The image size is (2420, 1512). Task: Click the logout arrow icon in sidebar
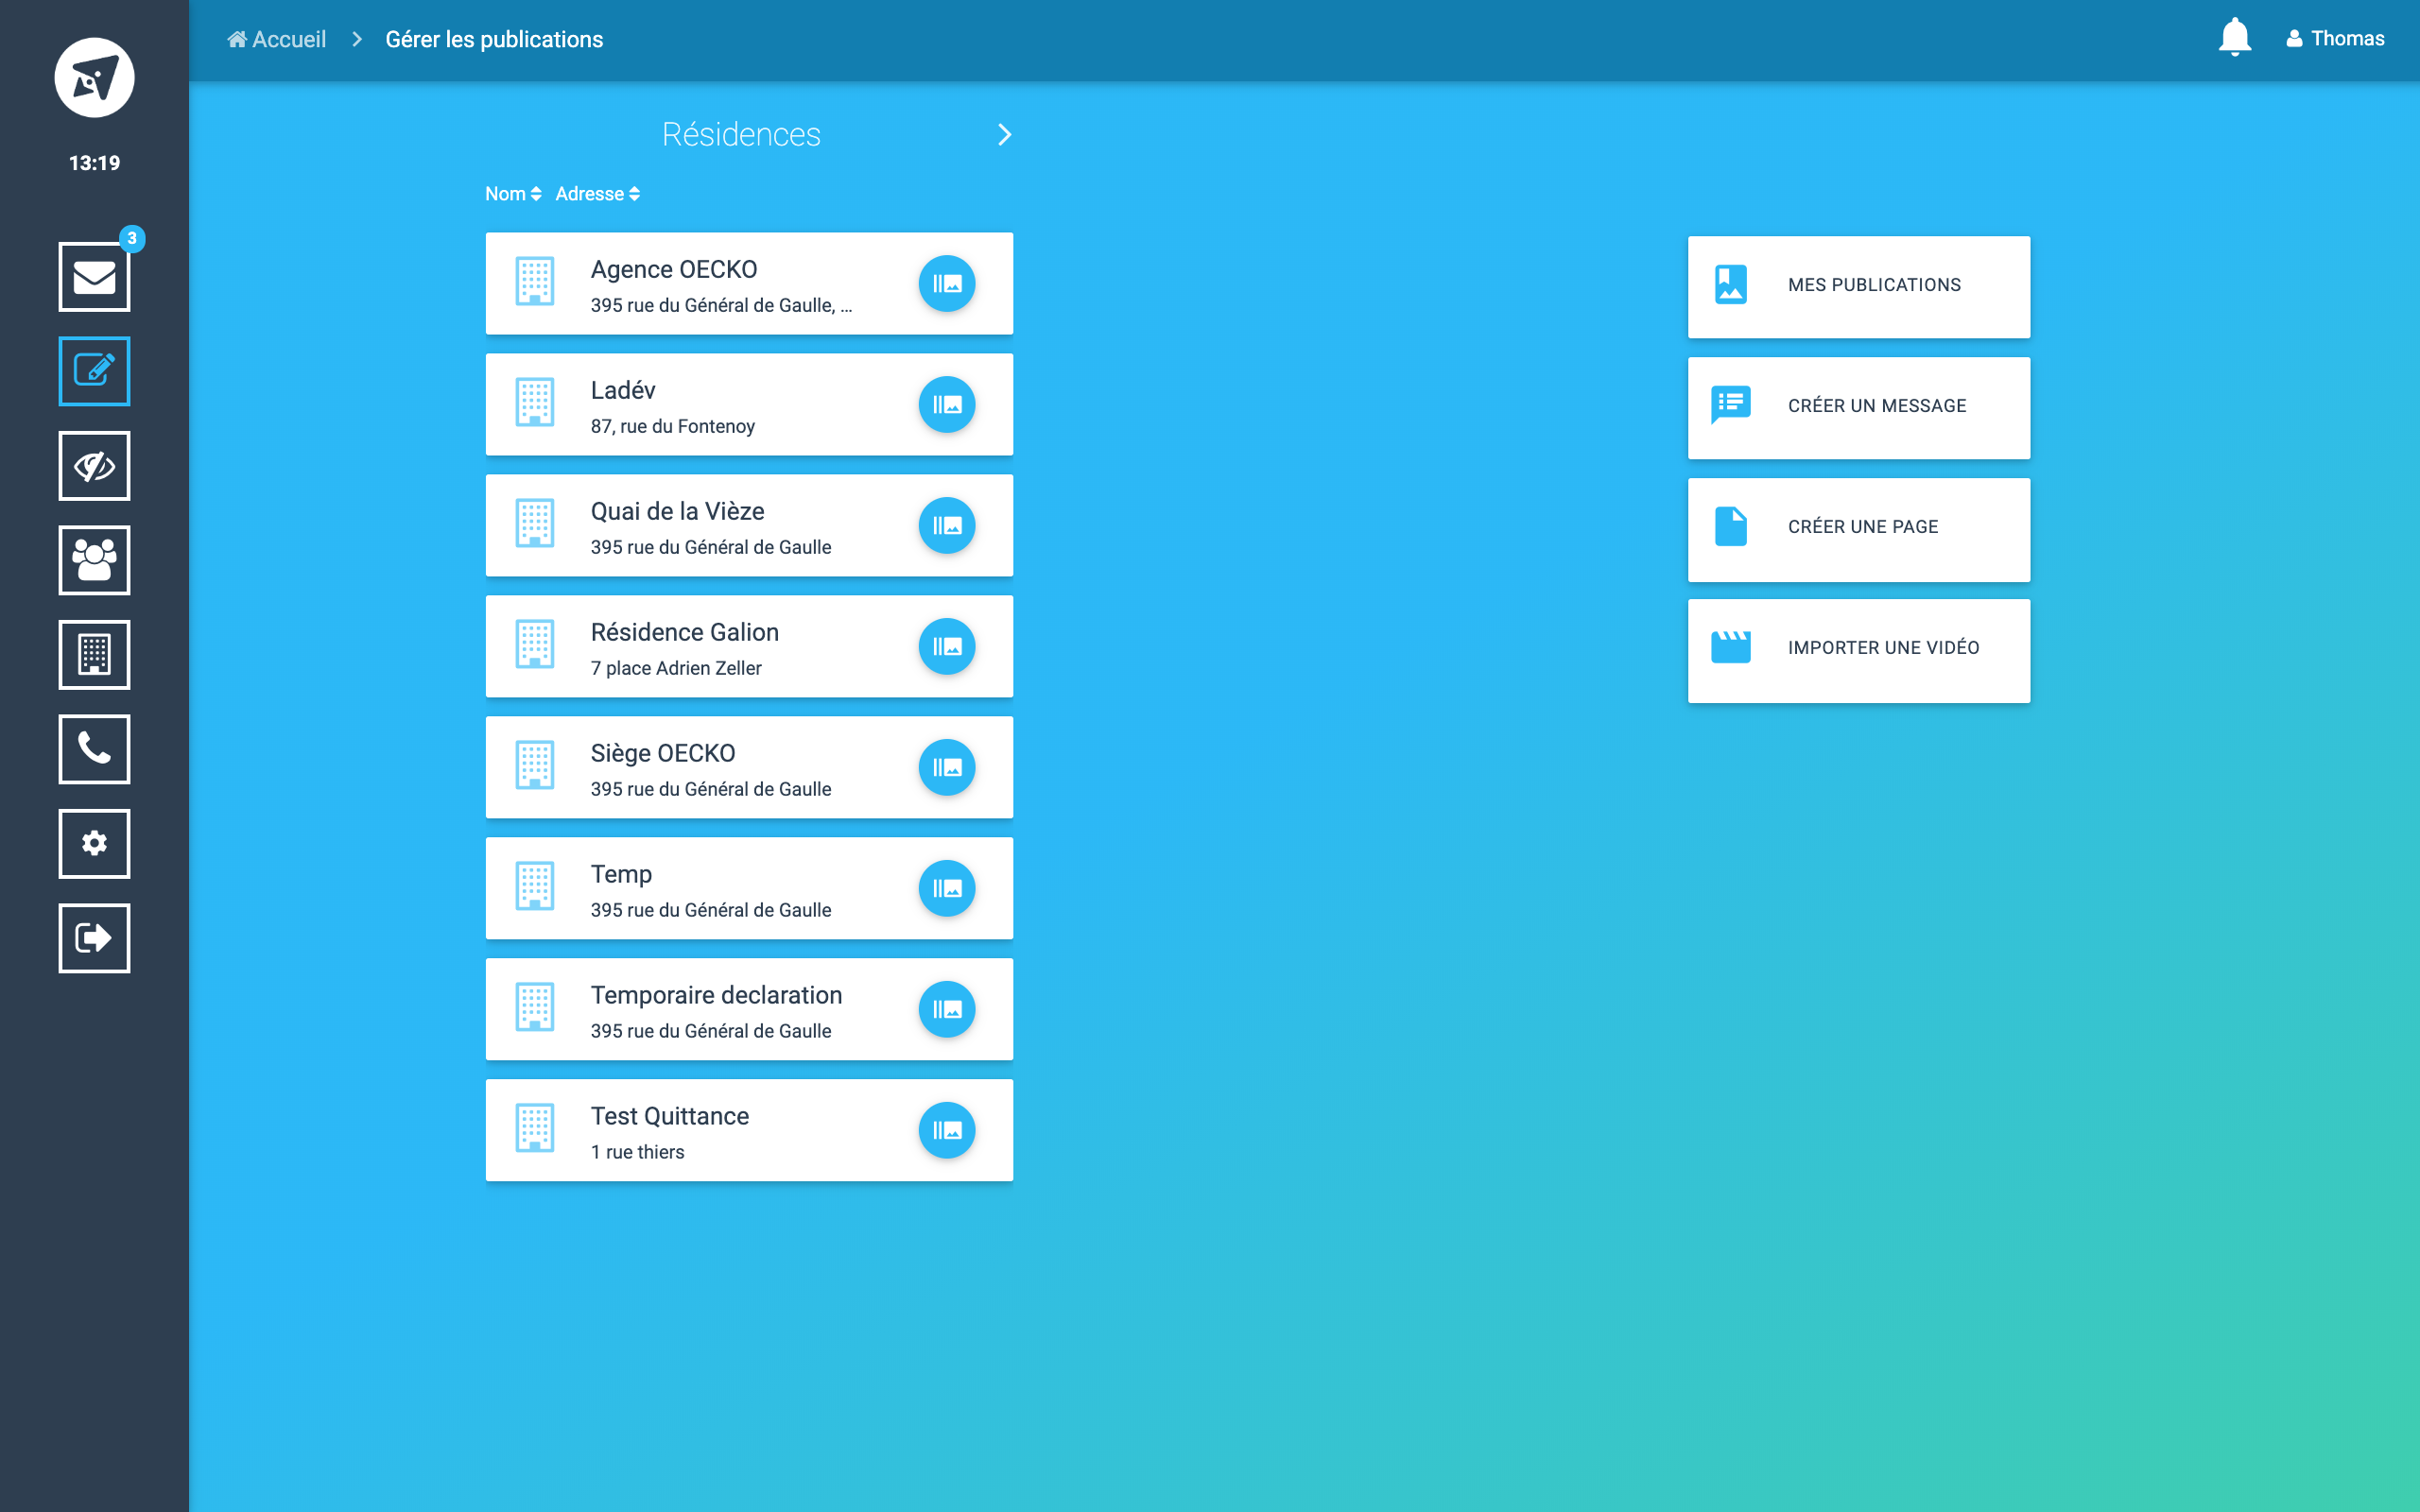pyautogui.click(x=94, y=938)
